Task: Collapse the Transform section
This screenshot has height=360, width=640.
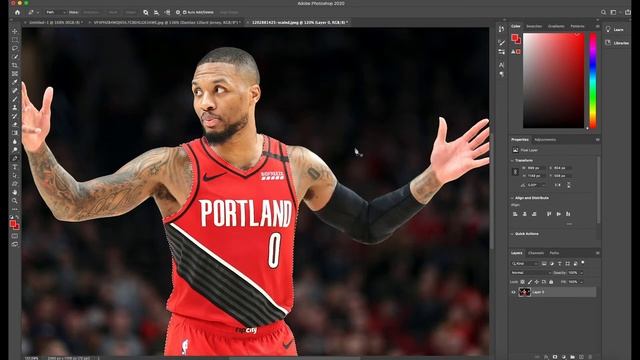Action: [x=513, y=160]
